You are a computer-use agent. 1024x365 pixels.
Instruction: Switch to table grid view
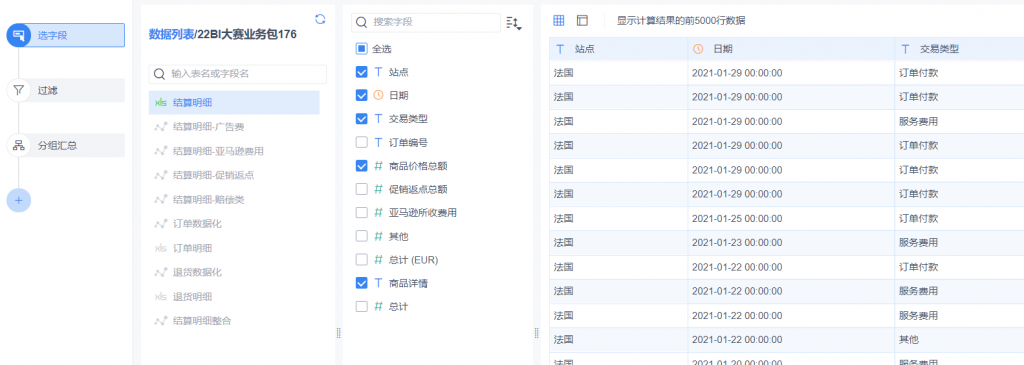[558, 21]
